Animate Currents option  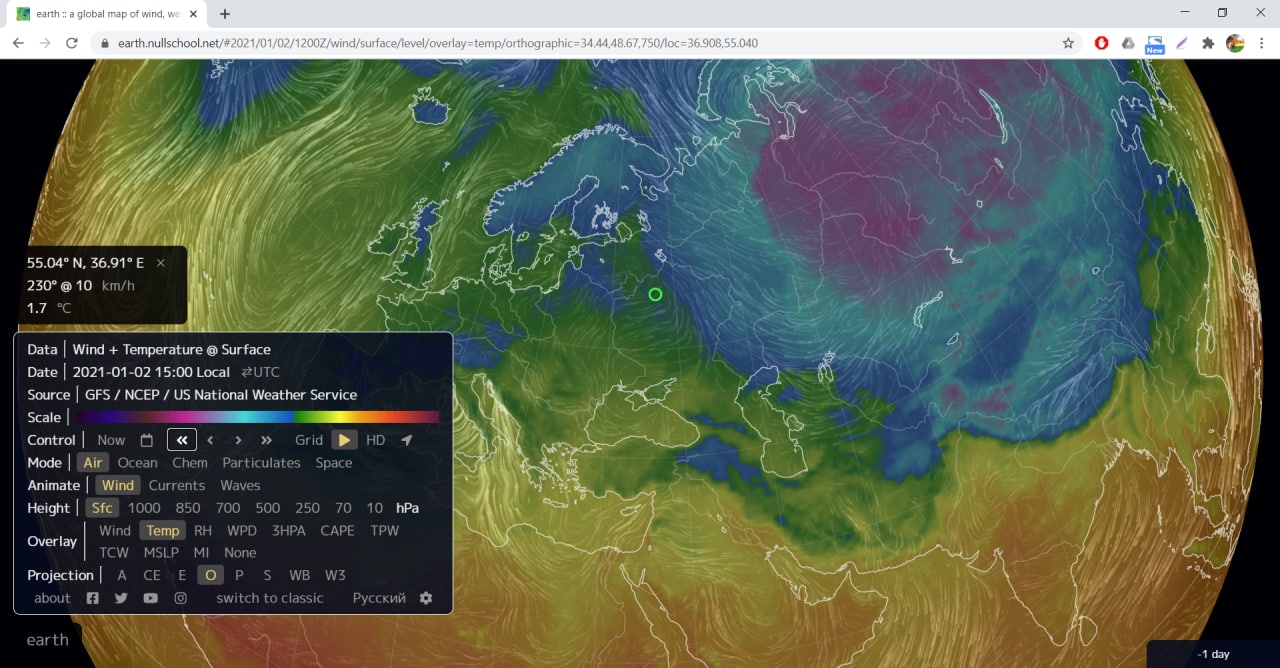coord(177,486)
